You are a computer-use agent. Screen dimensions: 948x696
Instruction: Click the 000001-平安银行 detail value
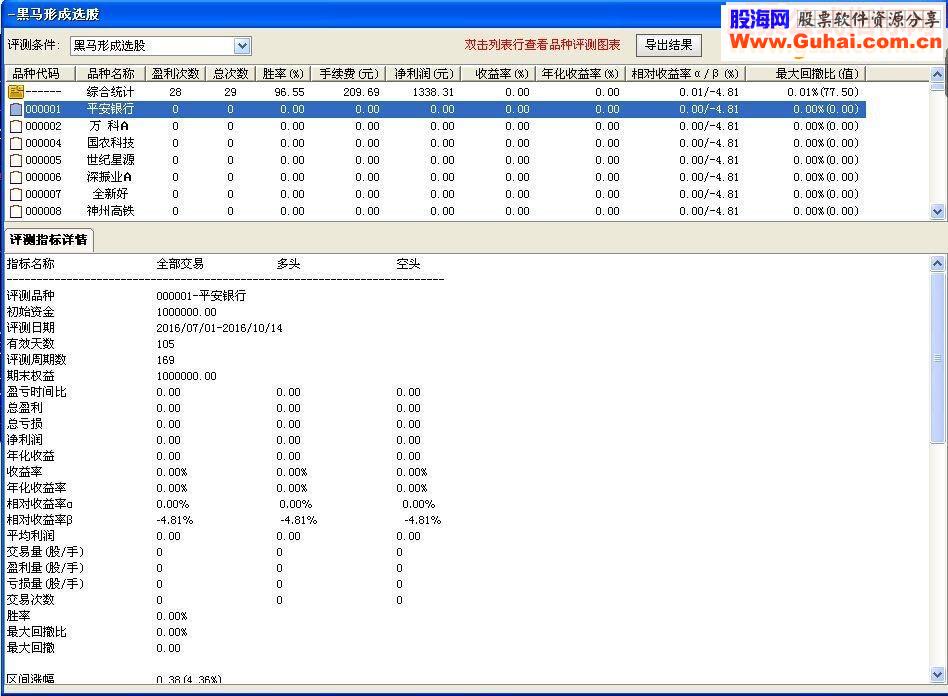pyautogui.click(x=201, y=296)
